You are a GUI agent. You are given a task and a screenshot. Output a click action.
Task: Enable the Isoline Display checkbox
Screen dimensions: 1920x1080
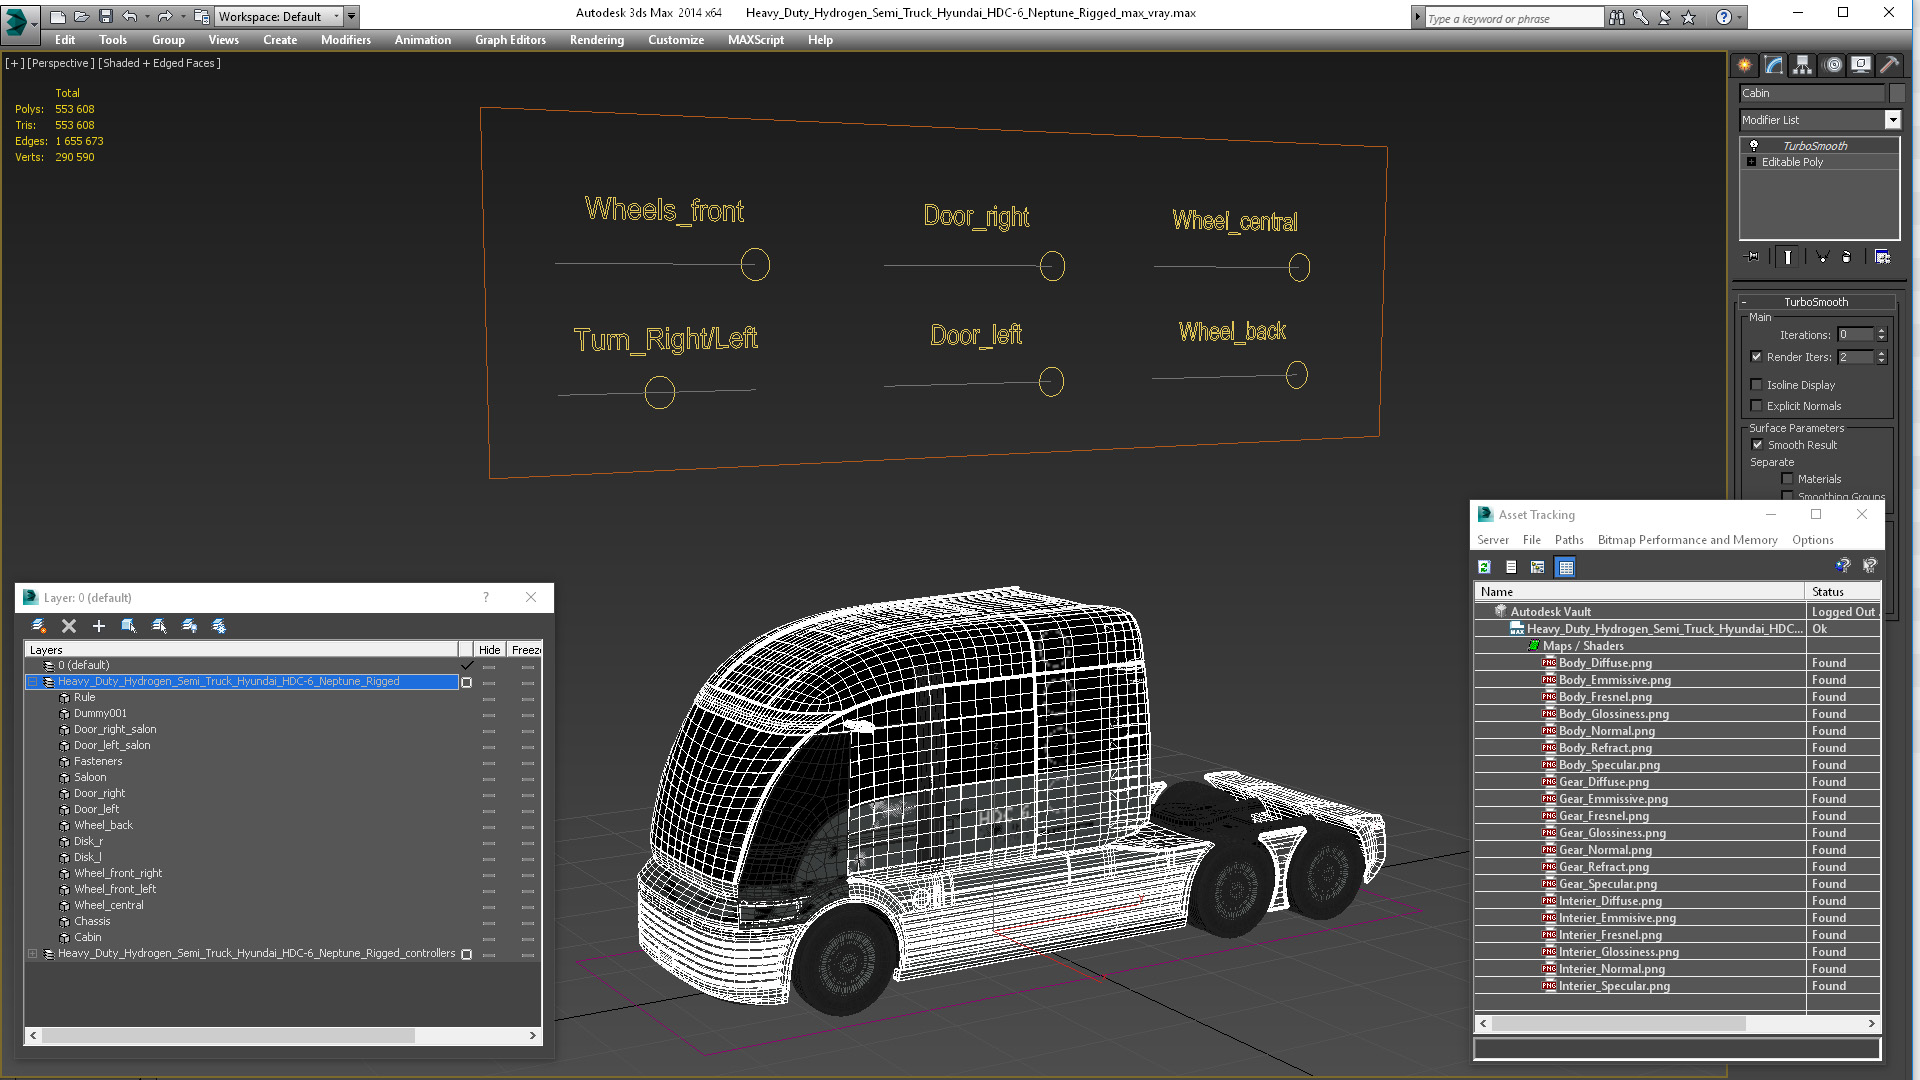1757,385
